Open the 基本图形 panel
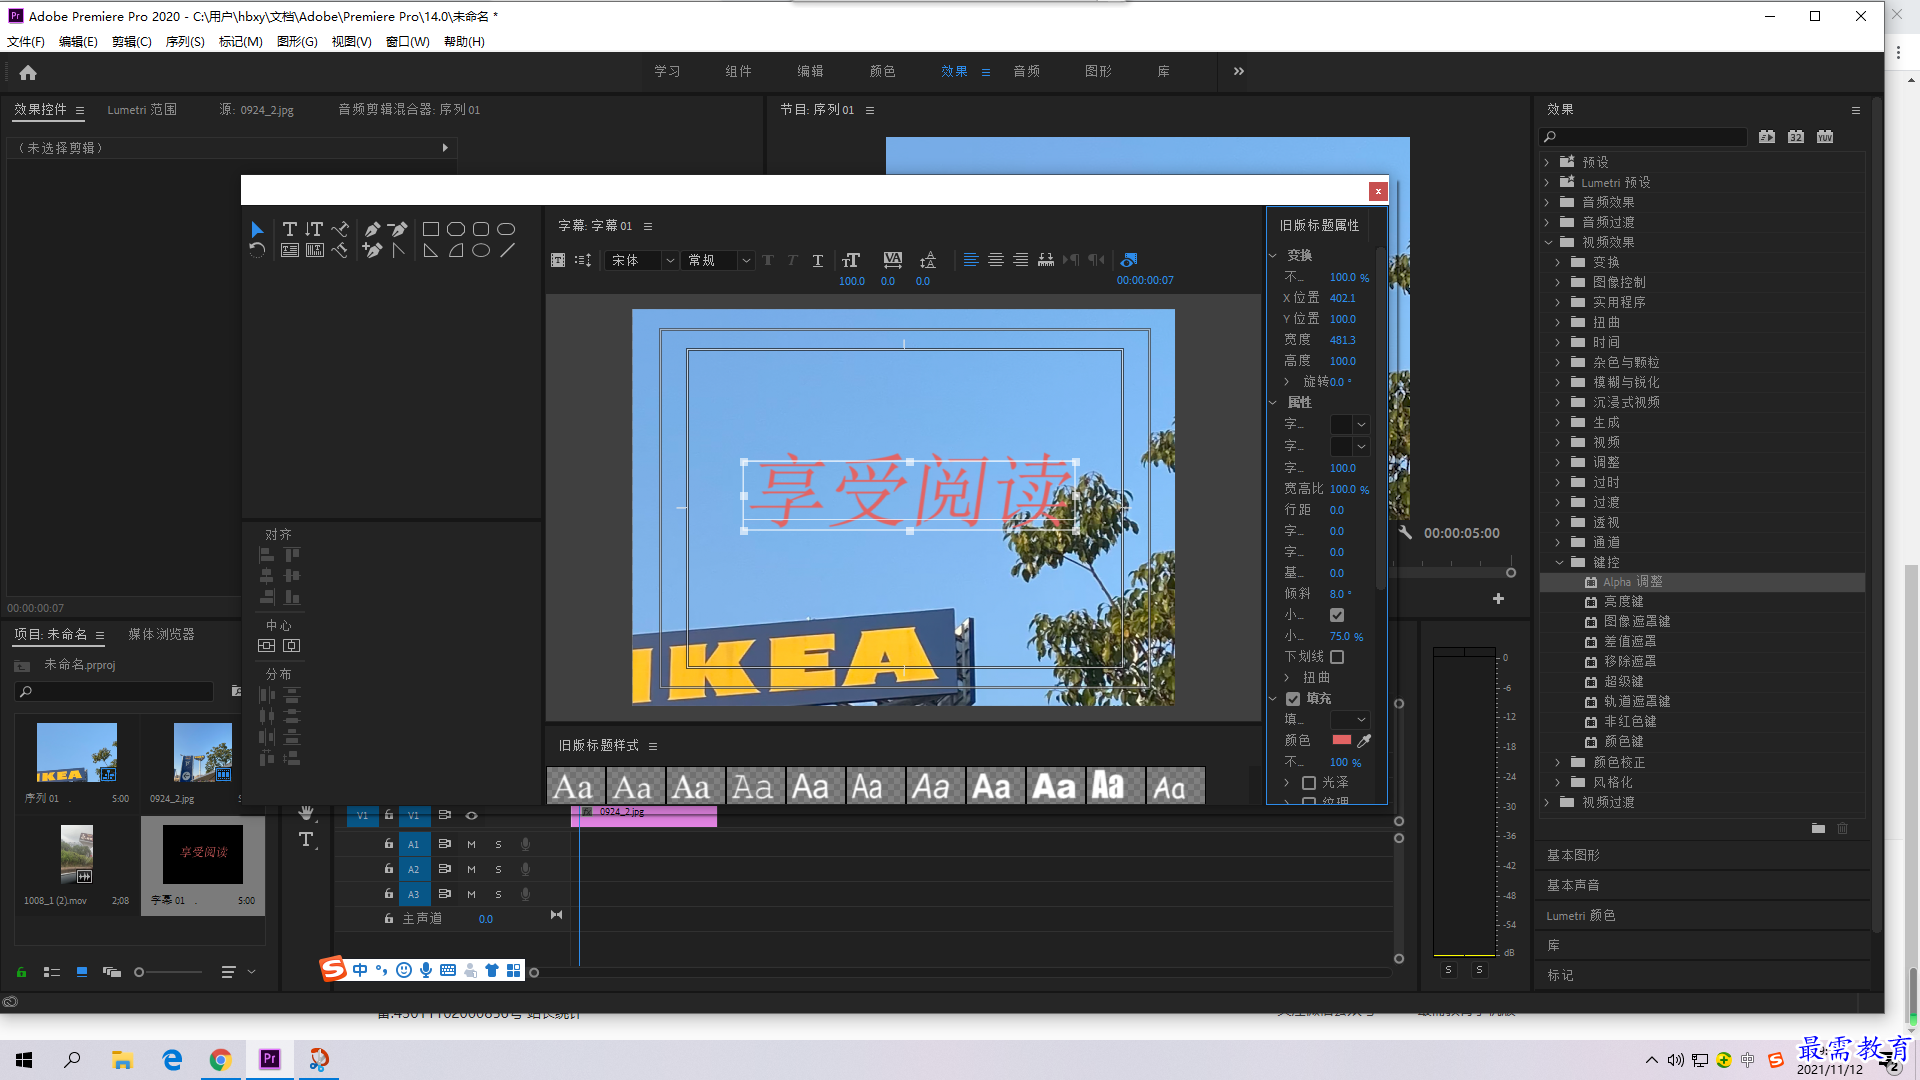Screen dimensions: 1920x1080 coord(1573,855)
